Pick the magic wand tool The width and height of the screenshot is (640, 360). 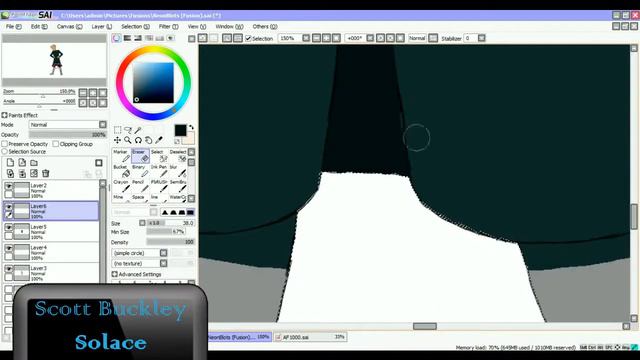(138, 130)
